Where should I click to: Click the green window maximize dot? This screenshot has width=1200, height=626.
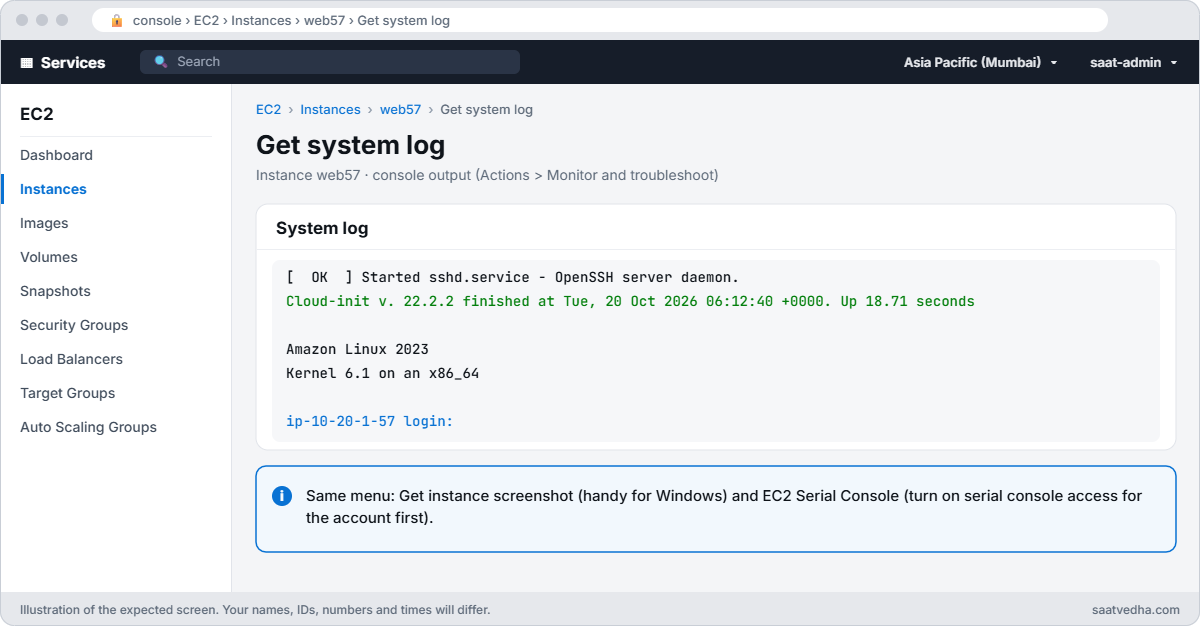pyautogui.click(x=62, y=20)
